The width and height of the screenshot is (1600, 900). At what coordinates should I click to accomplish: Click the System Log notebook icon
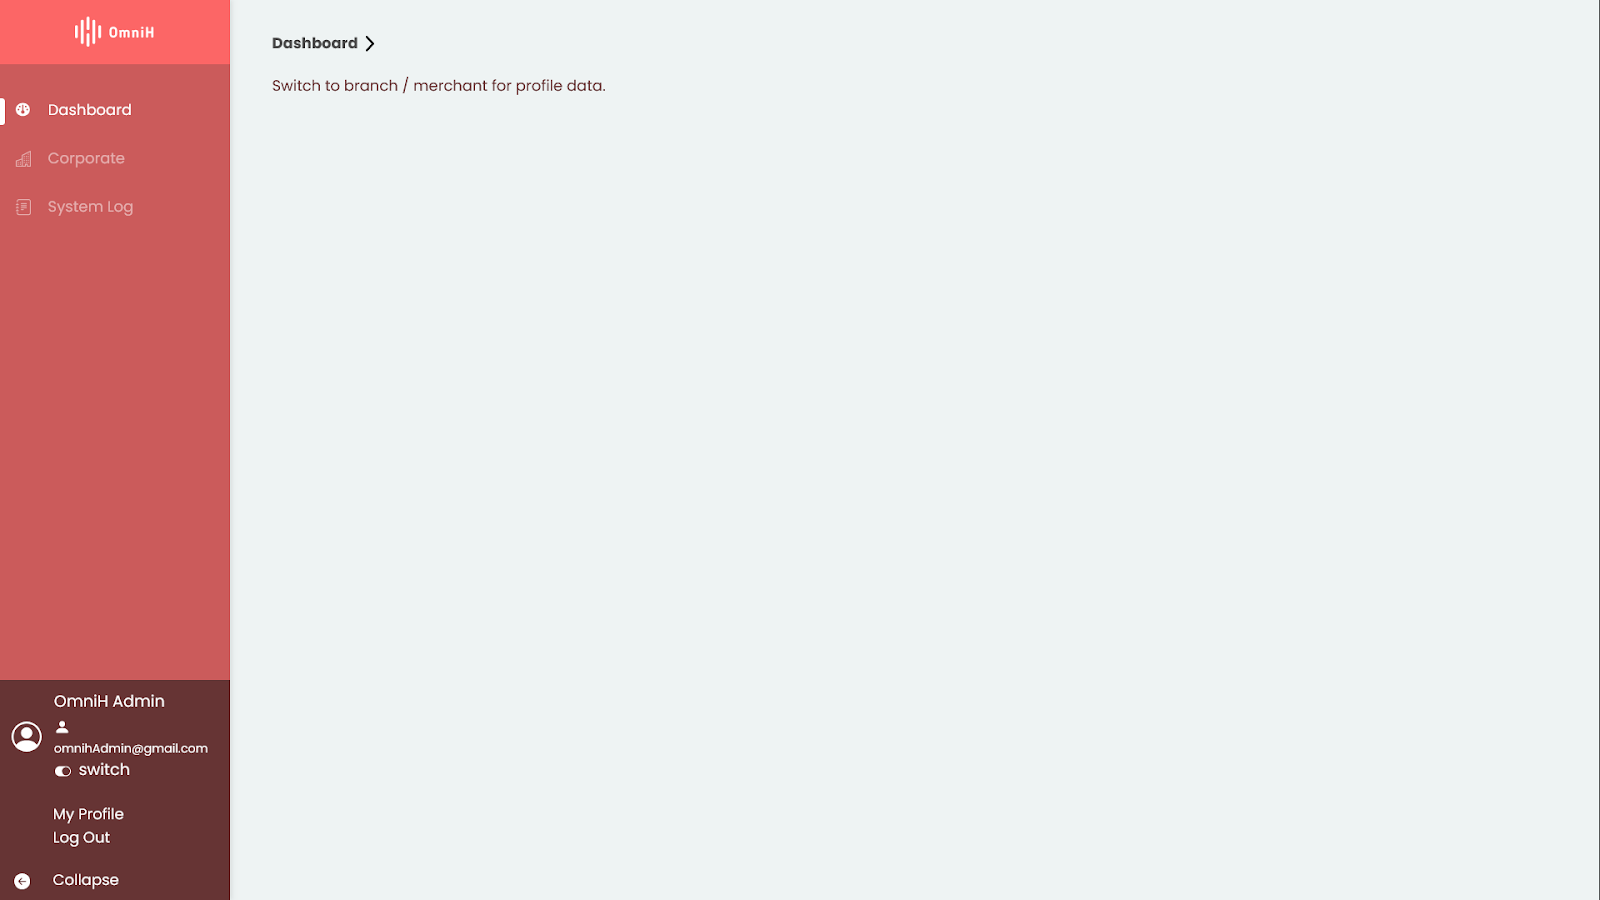tap(24, 207)
